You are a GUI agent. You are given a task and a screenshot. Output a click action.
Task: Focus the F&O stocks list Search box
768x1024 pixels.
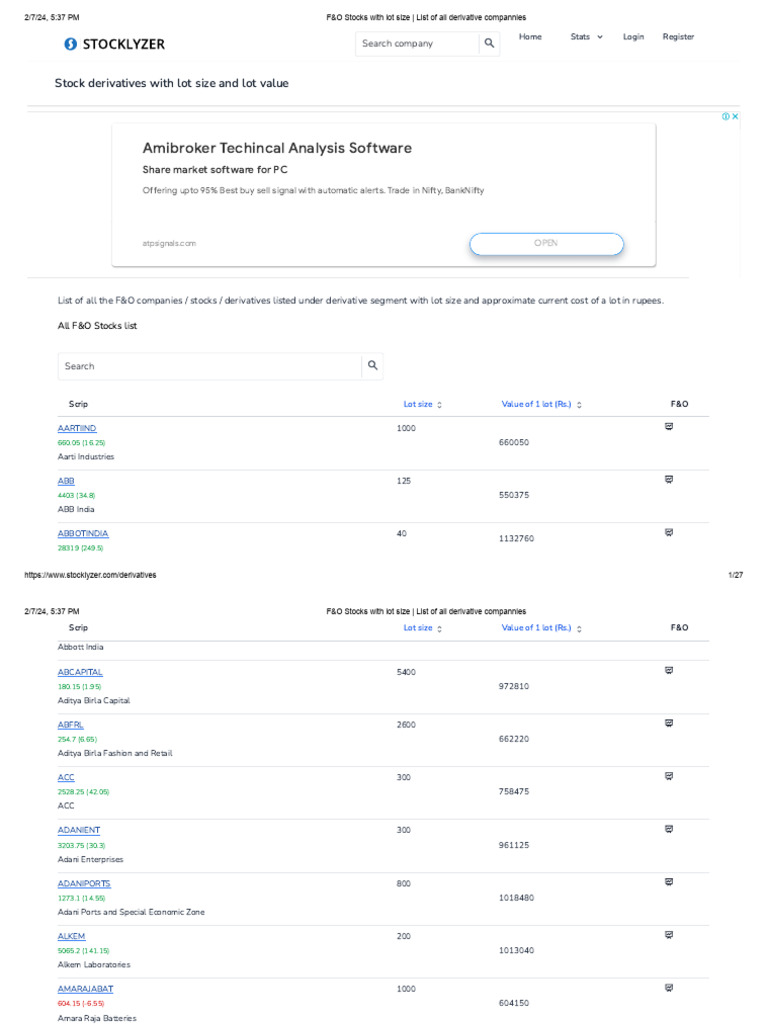click(209, 366)
